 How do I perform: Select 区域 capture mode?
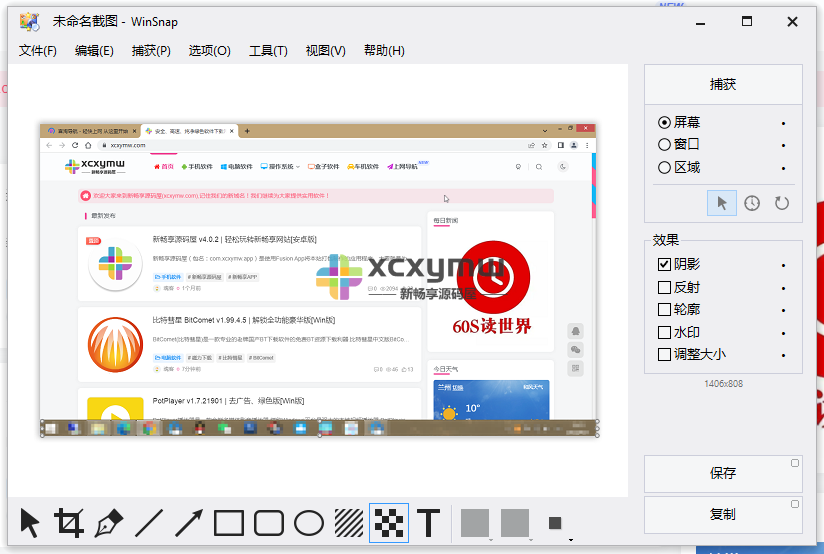coord(679,168)
